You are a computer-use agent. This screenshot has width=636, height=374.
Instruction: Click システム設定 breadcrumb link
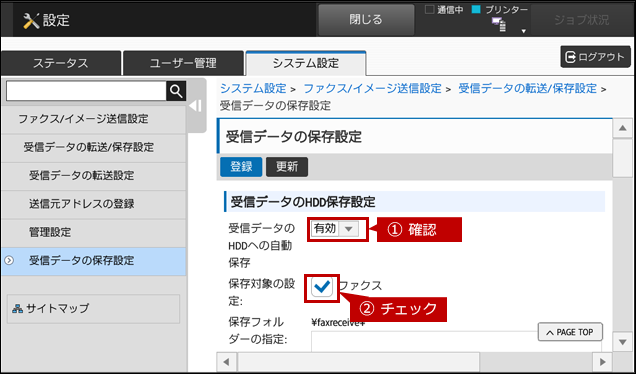coord(253,88)
